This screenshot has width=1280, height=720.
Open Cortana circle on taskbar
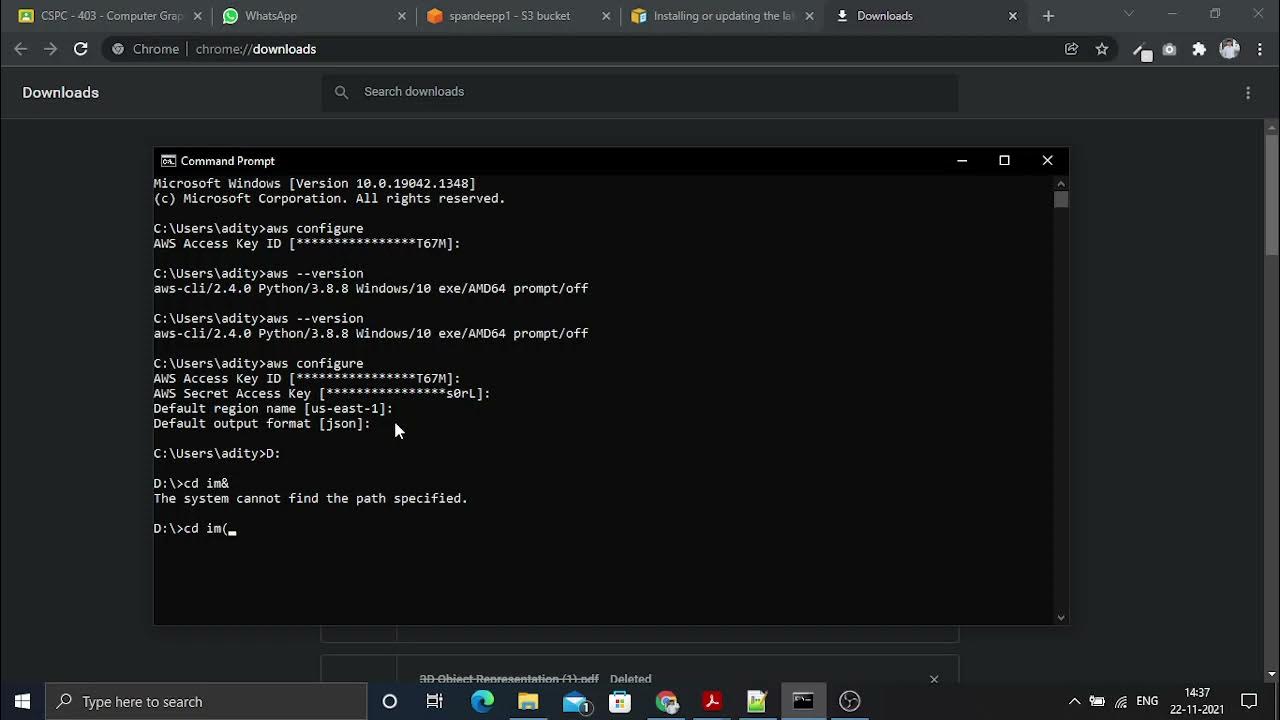(390, 701)
